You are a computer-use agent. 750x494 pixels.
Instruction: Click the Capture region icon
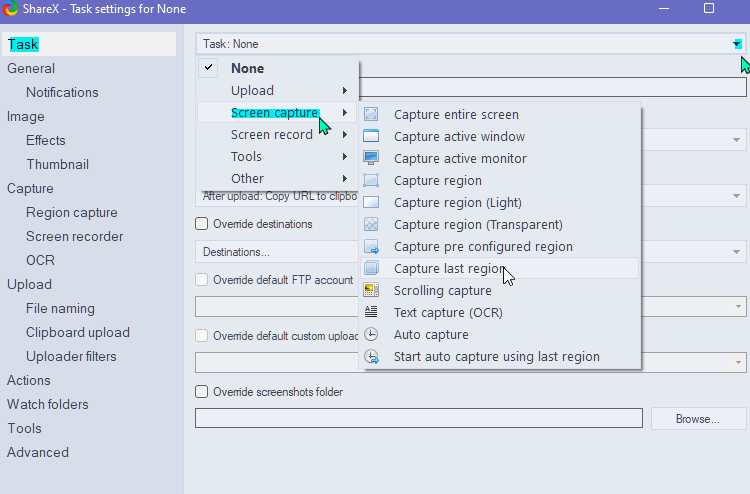pyautogui.click(x=371, y=180)
